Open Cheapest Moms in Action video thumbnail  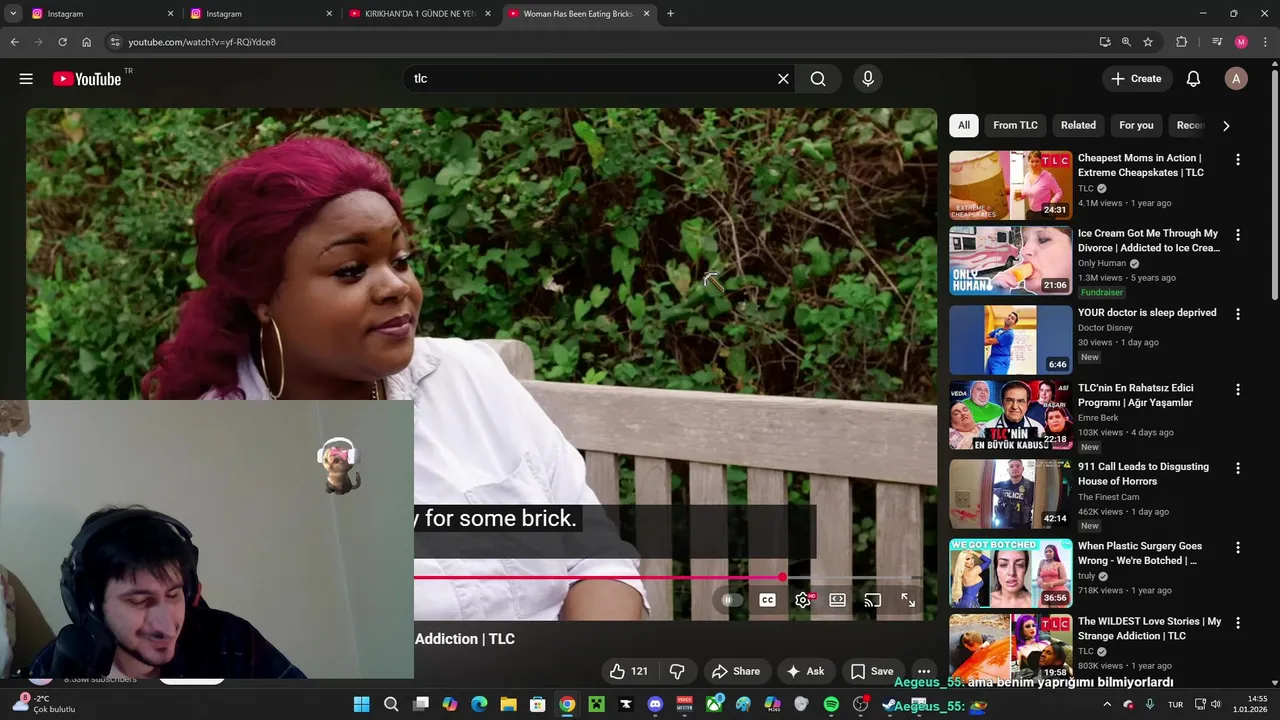pyautogui.click(x=1010, y=185)
